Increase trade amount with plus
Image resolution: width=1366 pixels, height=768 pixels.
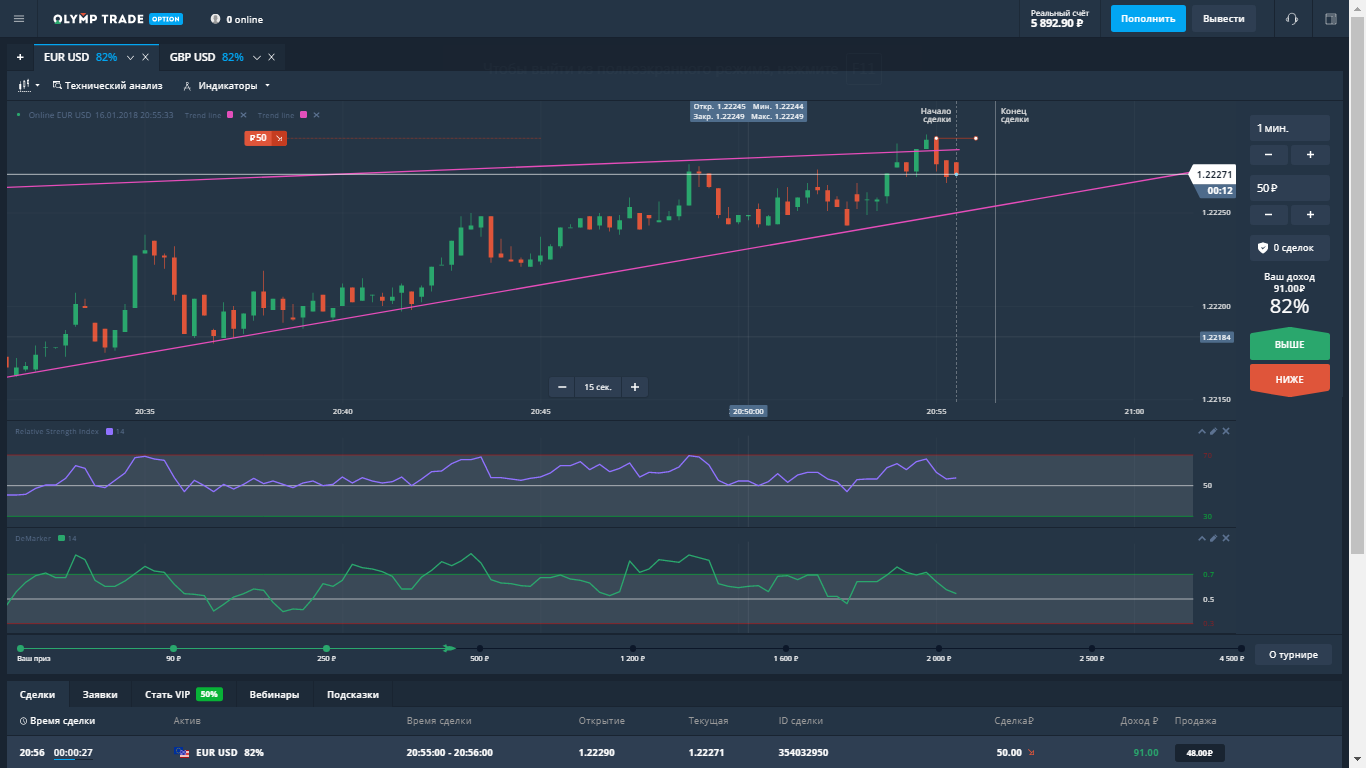point(1310,215)
